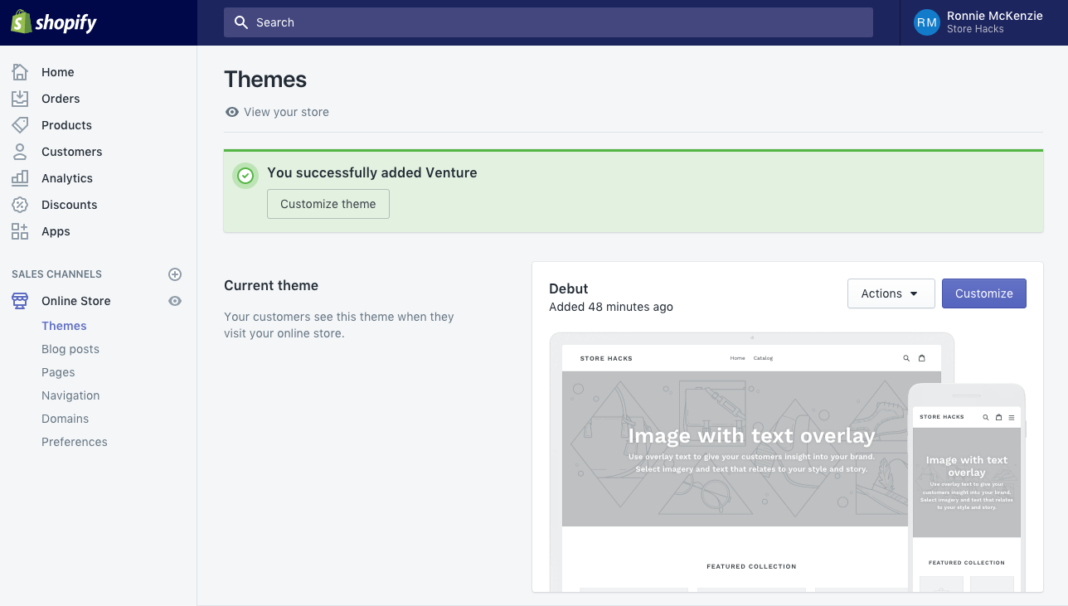Go to Products via its sidebar icon
The image size is (1068, 606).
pos(22,125)
